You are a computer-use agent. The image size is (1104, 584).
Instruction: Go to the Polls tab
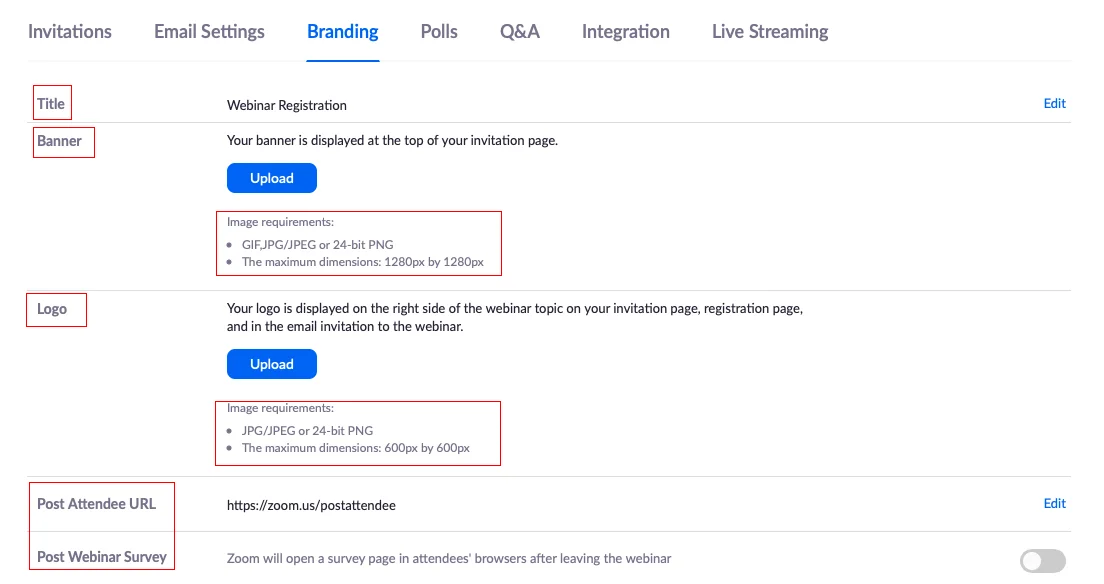(x=438, y=31)
